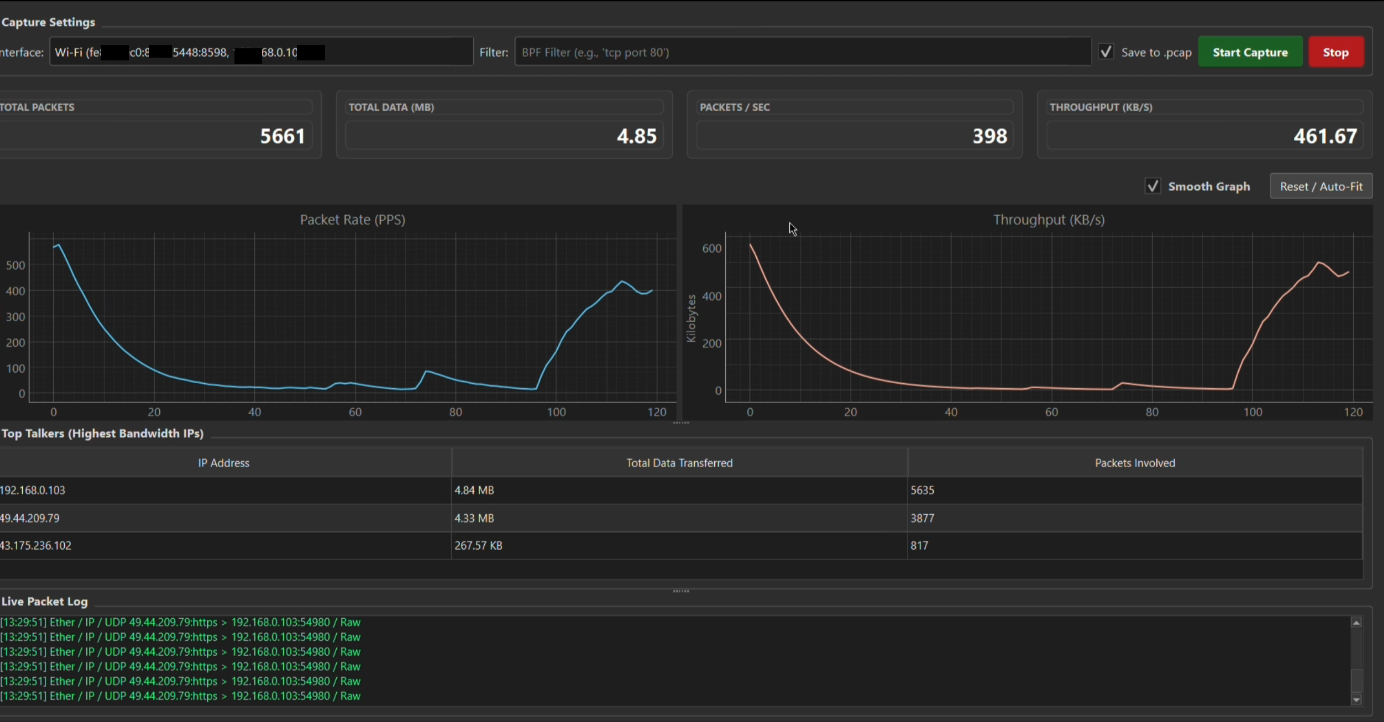Disable the Smooth Graph checkbox
1384x722 pixels.
(1153, 186)
